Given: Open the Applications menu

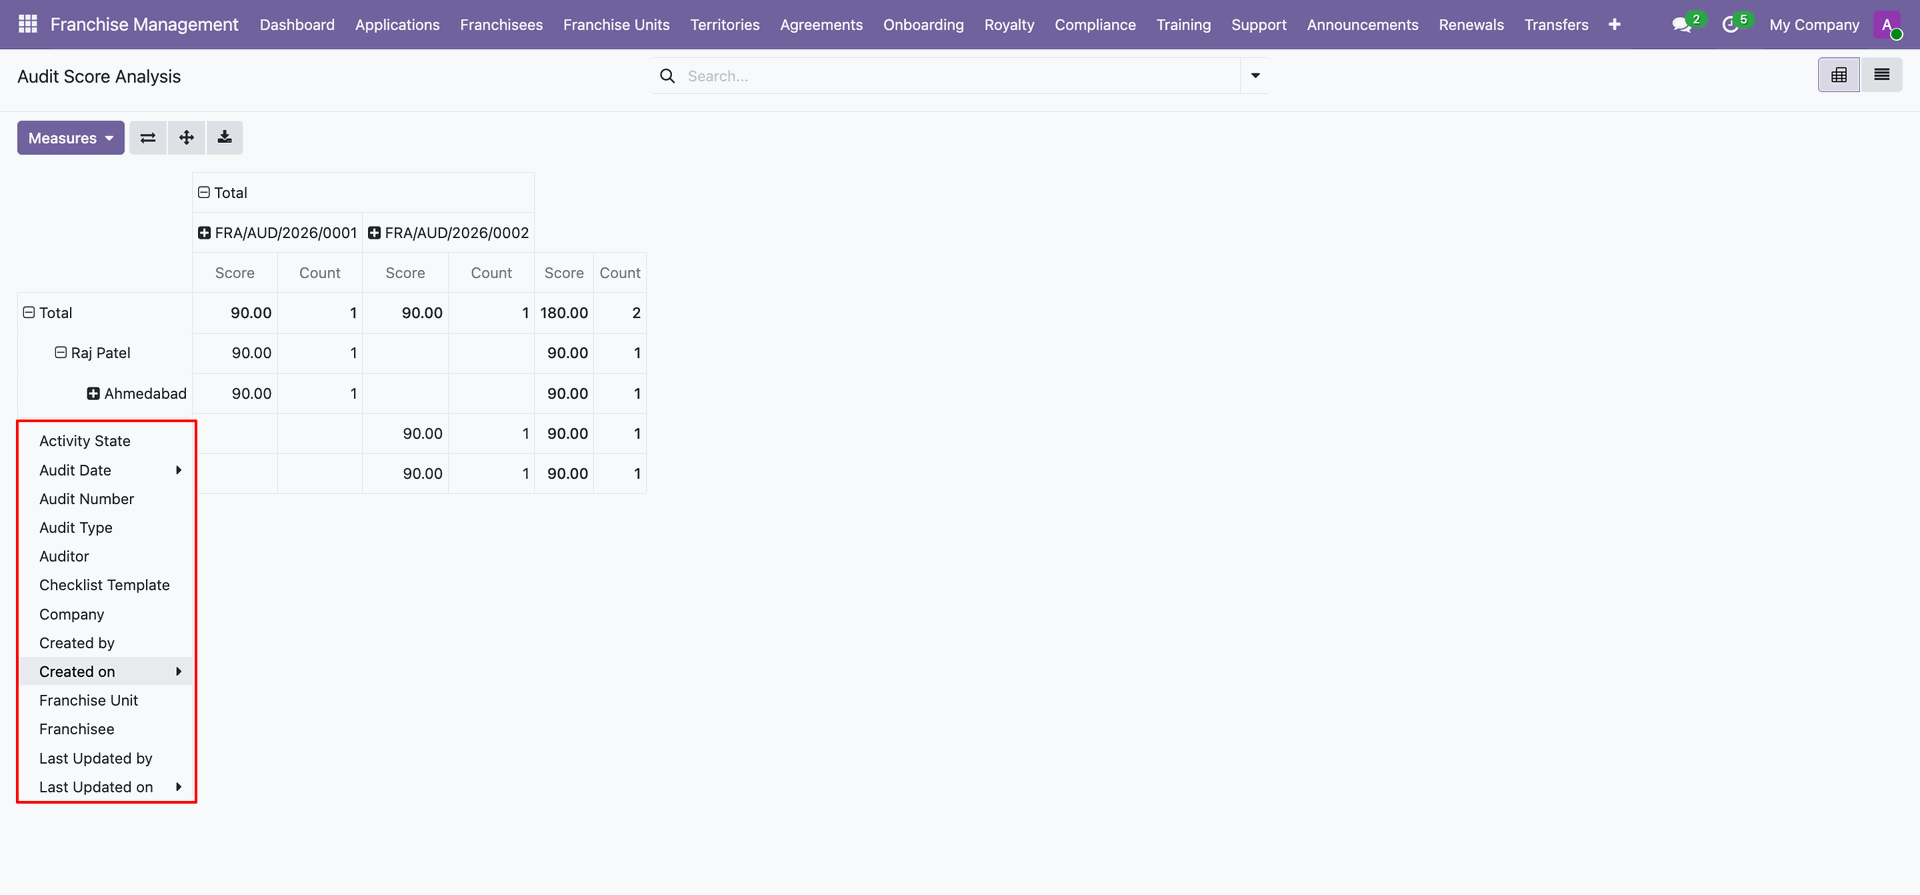Looking at the screenshot, I should point(397,25).
